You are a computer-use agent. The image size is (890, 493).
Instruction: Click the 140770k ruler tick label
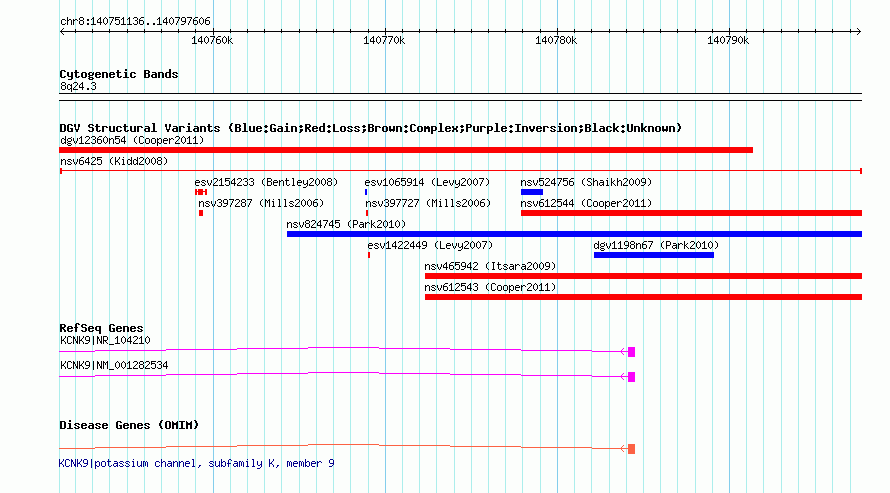(x=384, y=40)
